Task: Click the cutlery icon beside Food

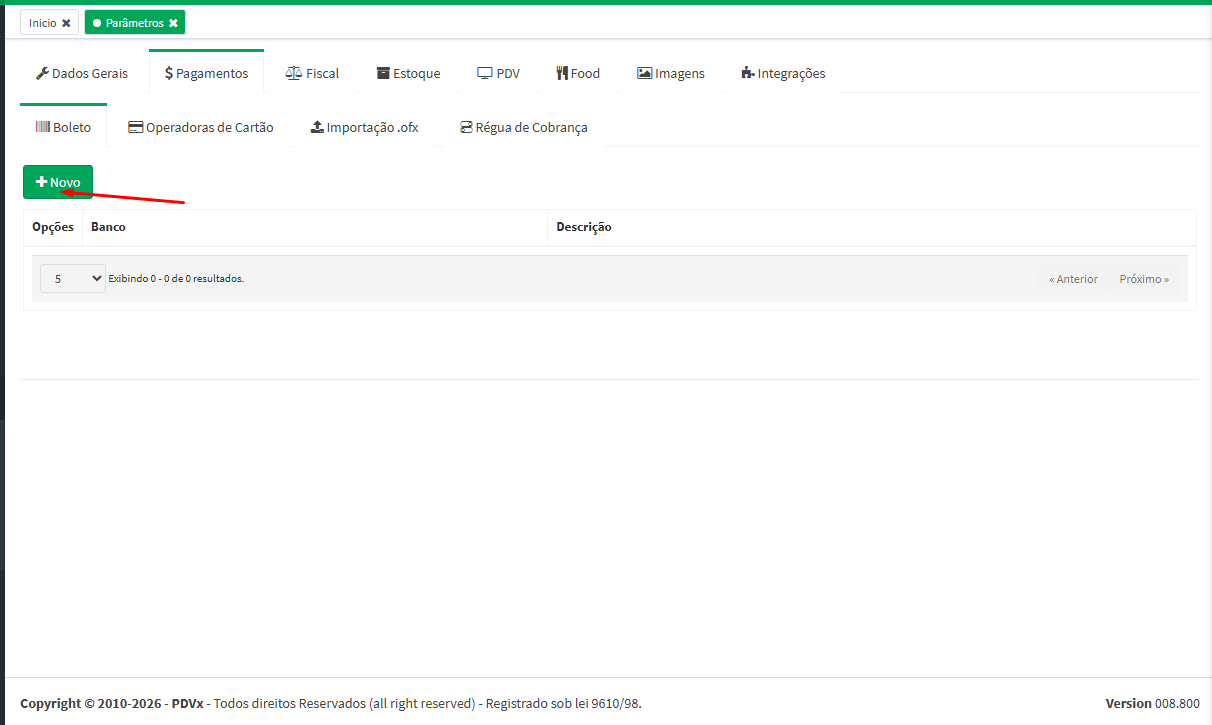Action: 562,73
